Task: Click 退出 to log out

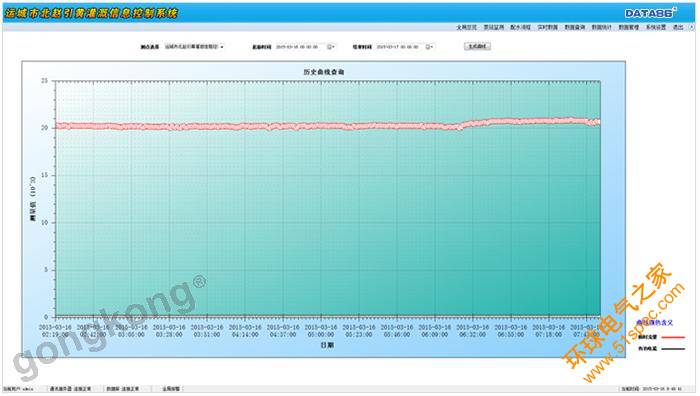Action: coord(678,27)
